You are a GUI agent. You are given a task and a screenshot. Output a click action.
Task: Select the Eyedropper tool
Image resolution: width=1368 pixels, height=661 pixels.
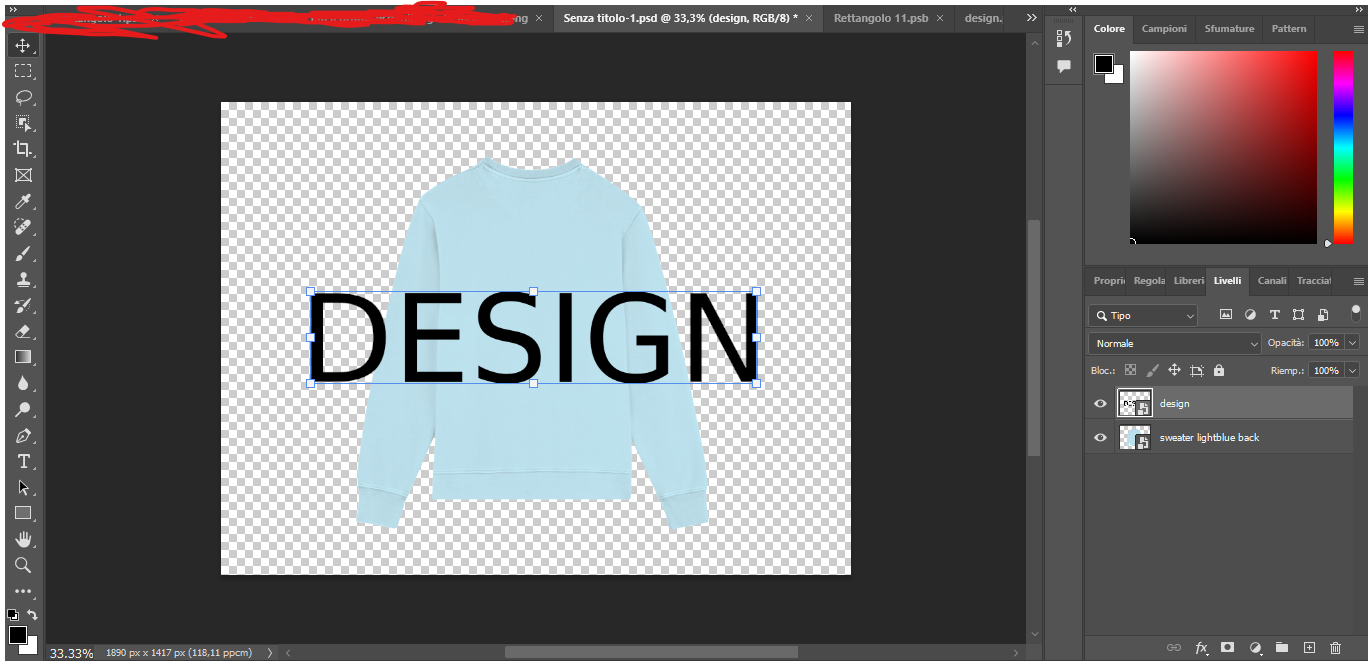24,201
